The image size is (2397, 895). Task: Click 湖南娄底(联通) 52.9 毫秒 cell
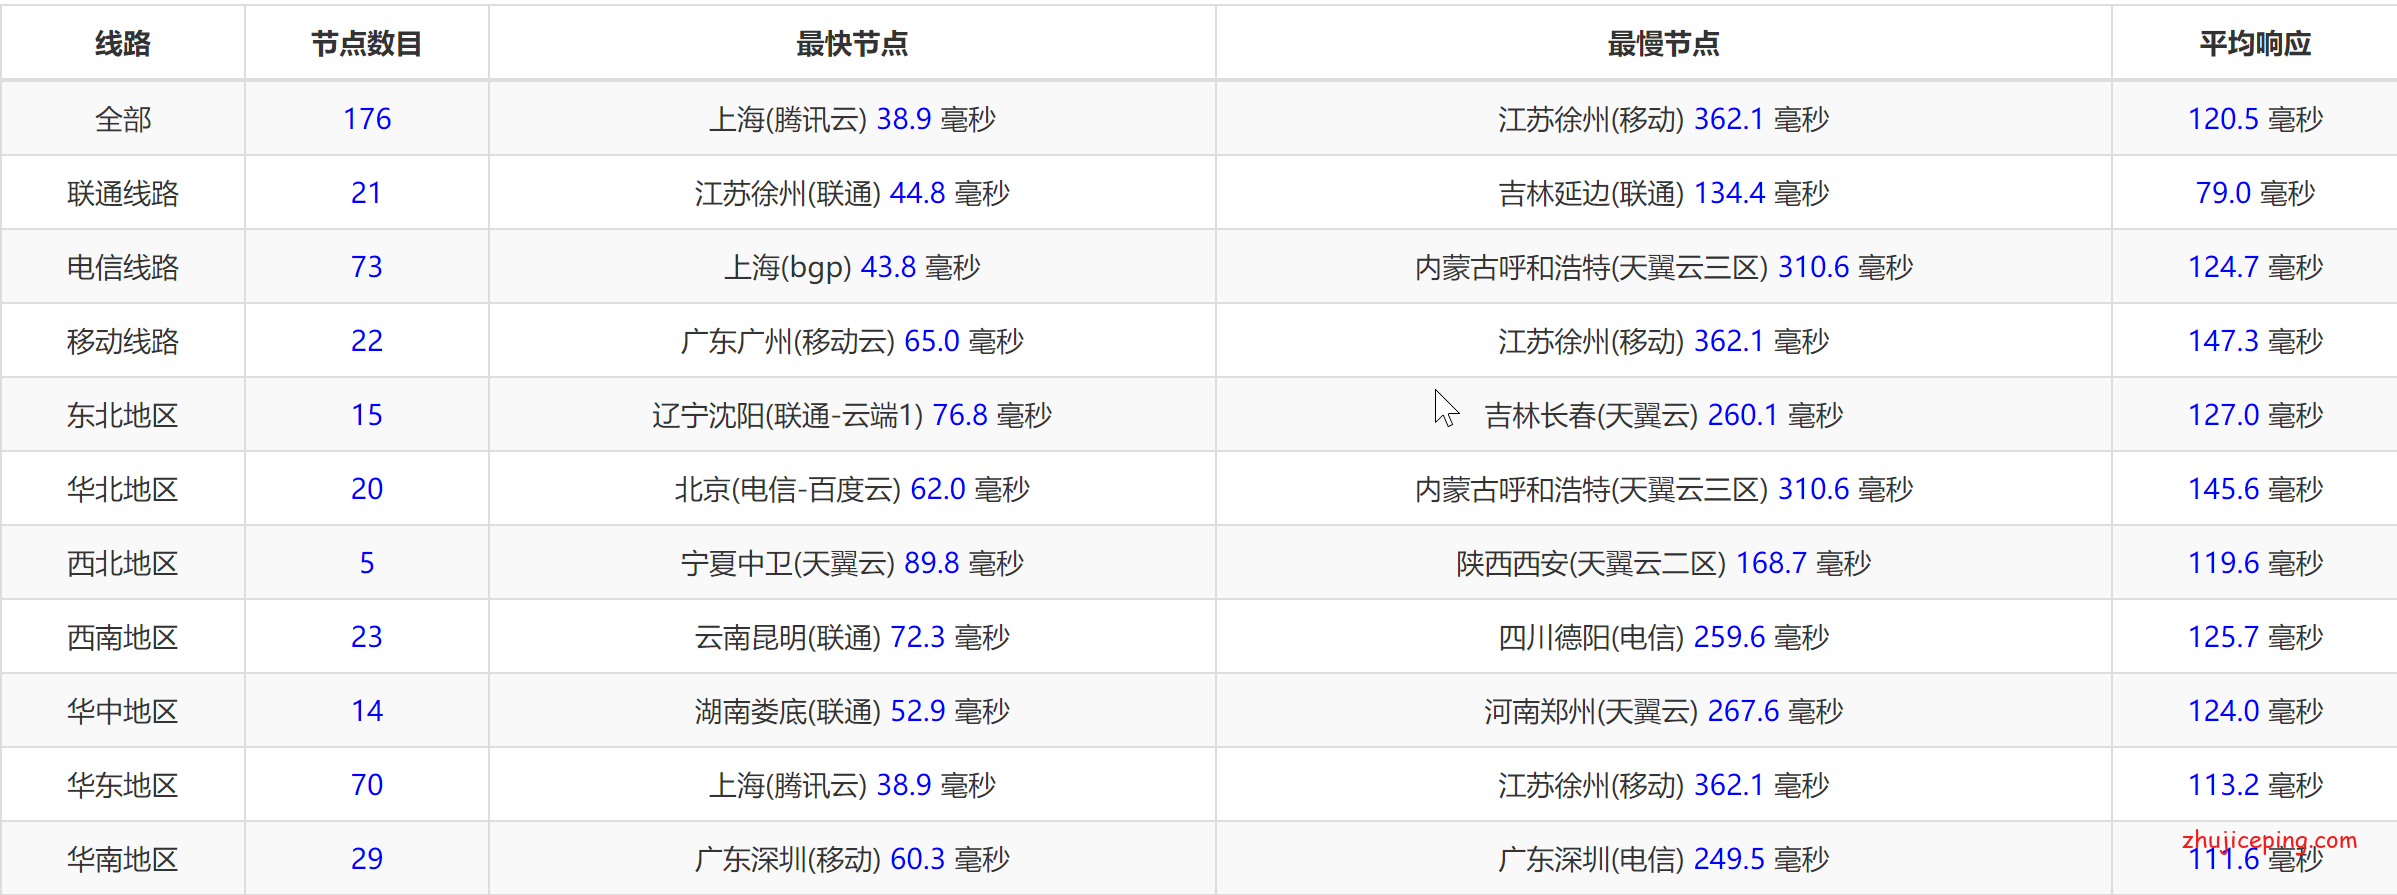[852, 711]
